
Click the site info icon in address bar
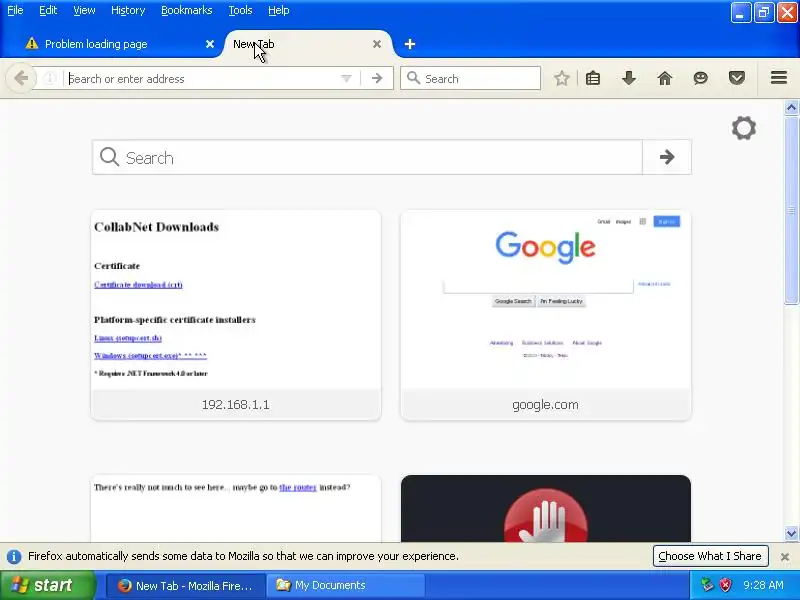pyautogui.click(x=49, y=79)
